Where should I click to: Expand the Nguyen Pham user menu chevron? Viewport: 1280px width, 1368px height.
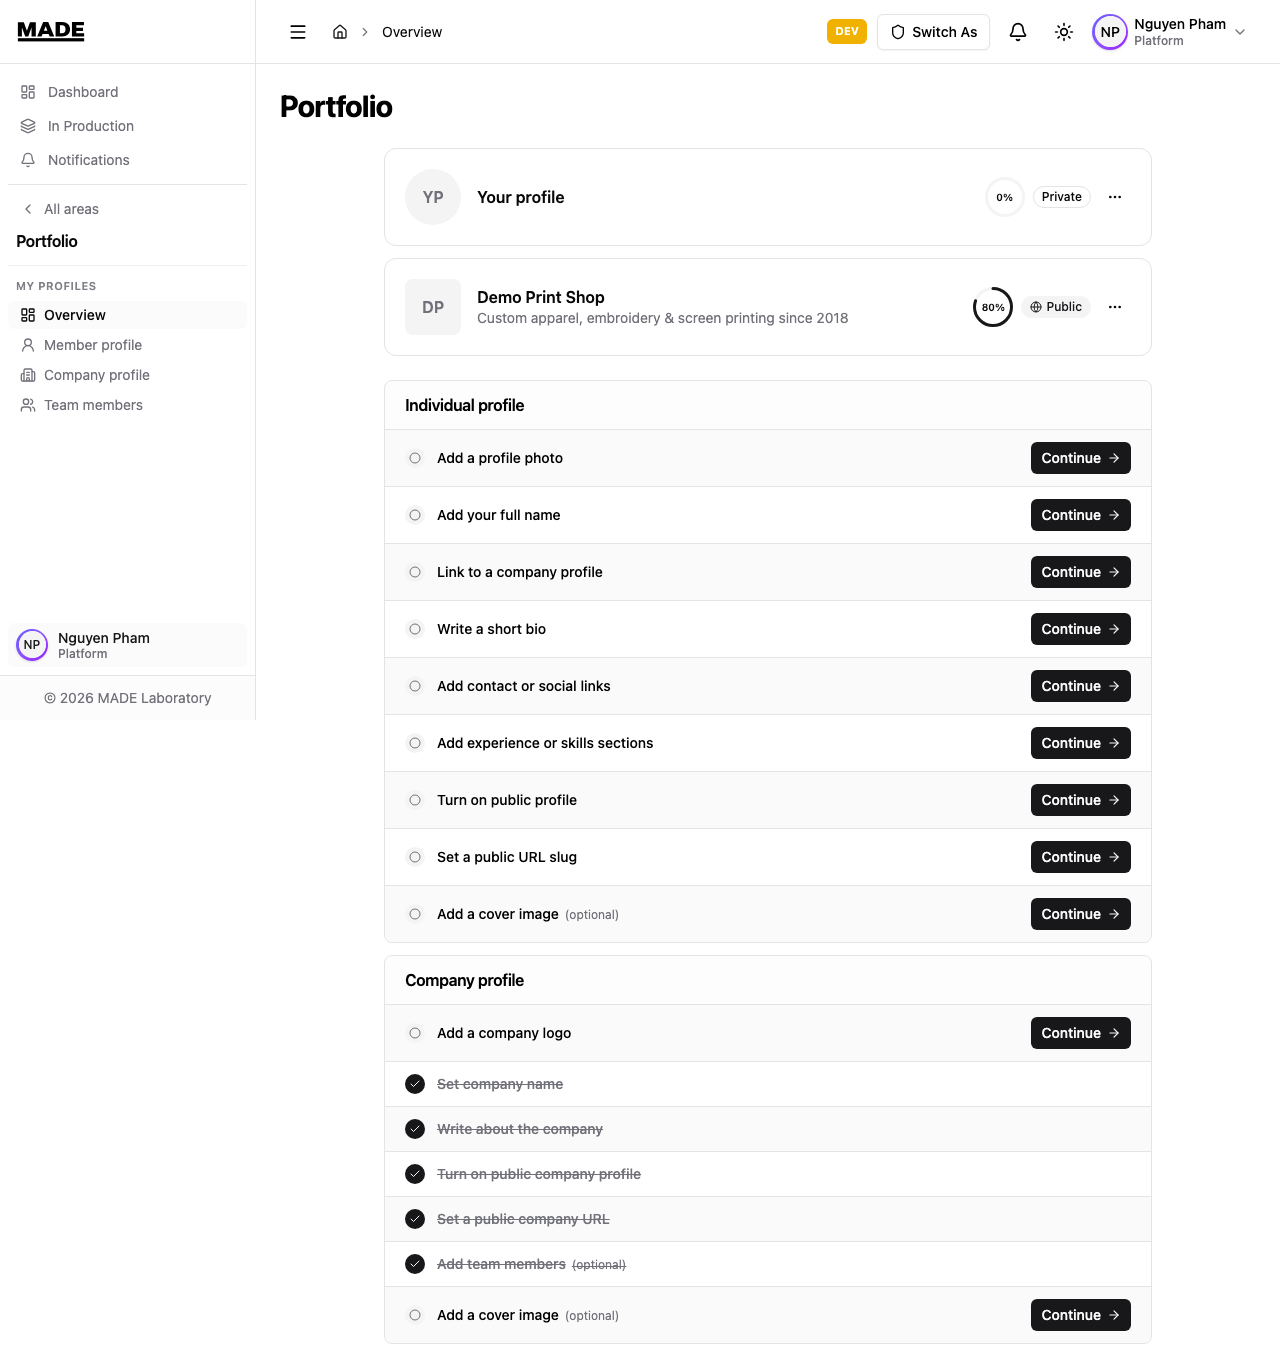click(1240, 32)
